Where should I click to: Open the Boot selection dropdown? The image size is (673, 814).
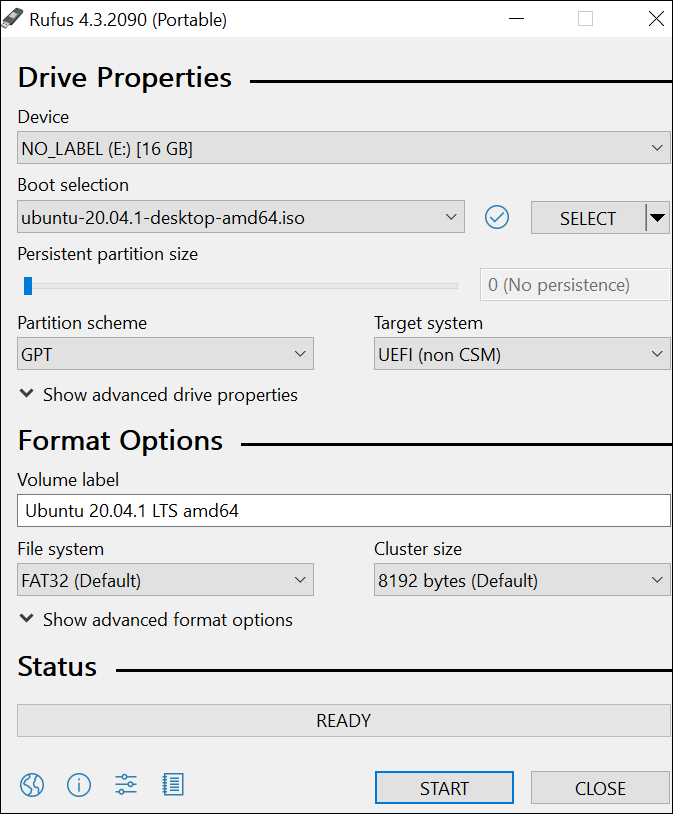click(241, 217)
